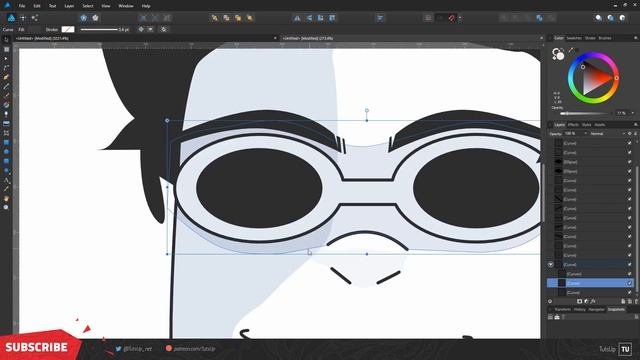Select the Move tool
The height and width of the screenshot is (360, 640).
click(6, 40)
